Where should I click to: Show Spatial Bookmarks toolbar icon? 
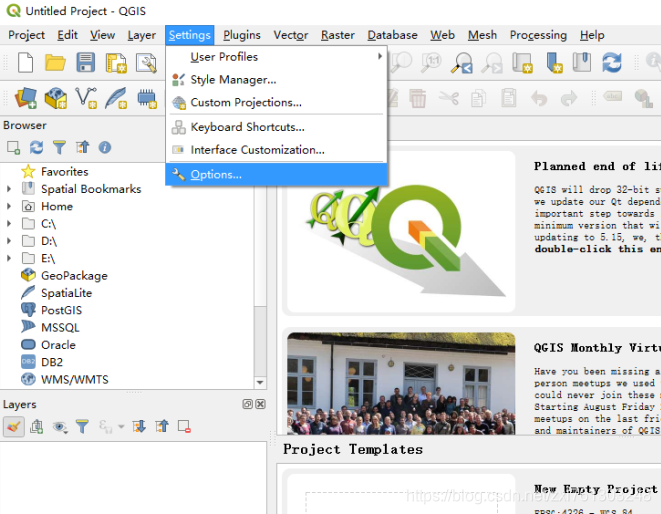(582, 62)
